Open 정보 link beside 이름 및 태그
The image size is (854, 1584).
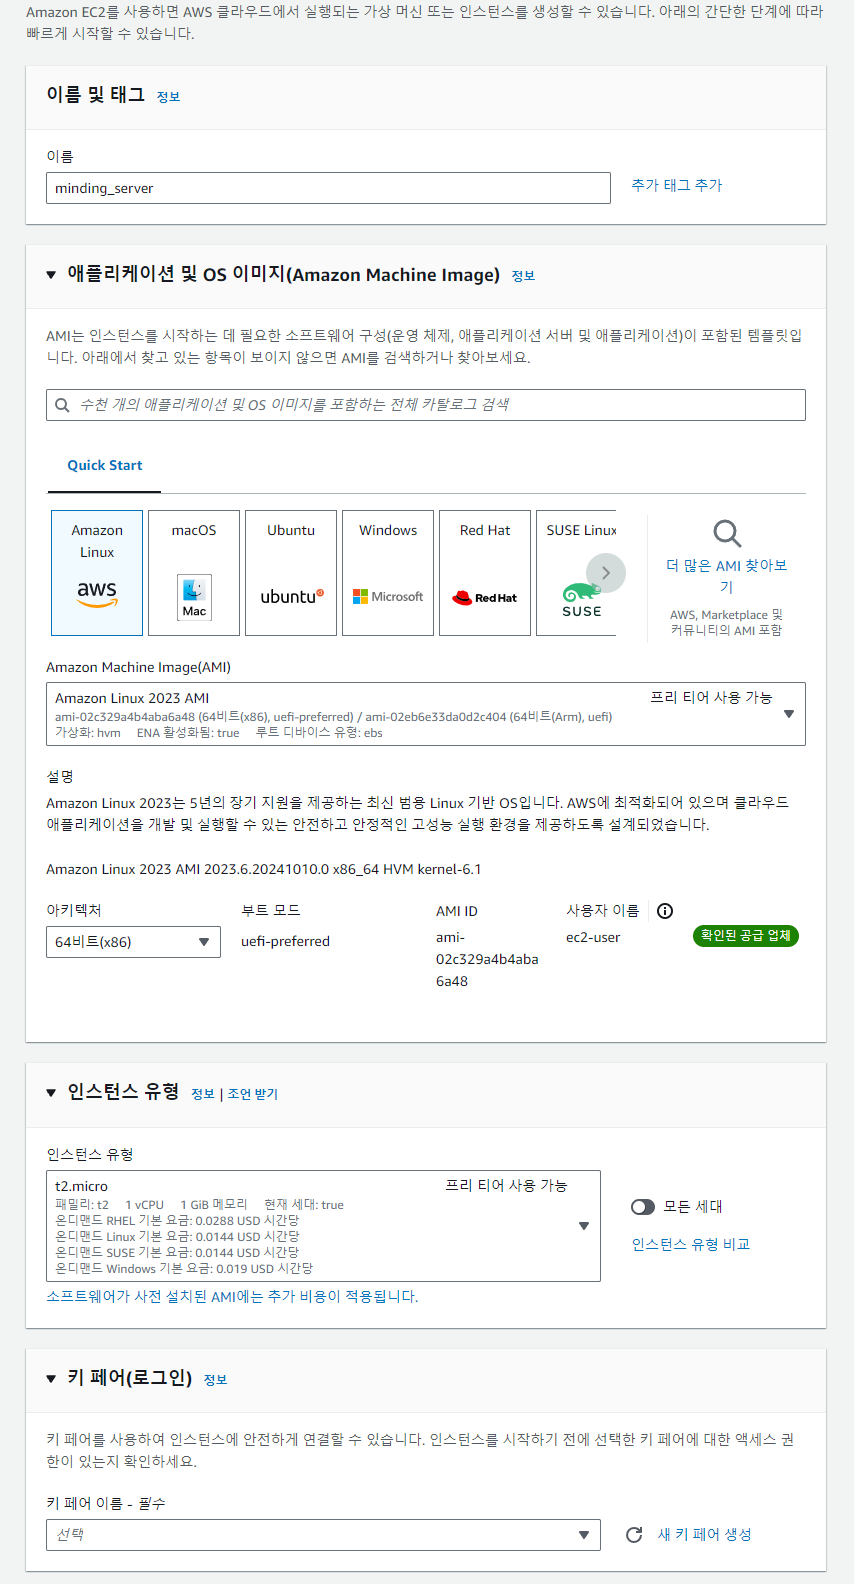point(168,97)
